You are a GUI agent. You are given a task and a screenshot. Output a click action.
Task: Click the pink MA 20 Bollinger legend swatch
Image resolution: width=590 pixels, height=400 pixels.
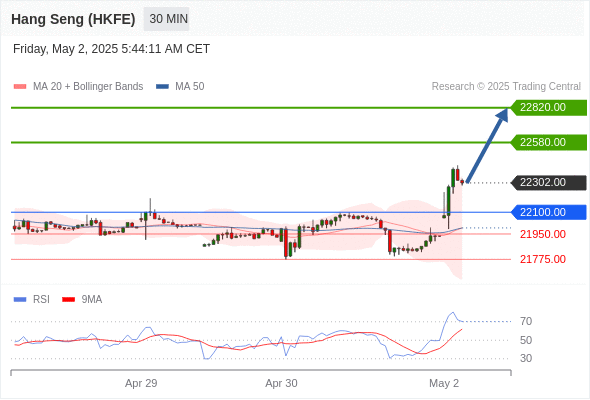(20, 87)
